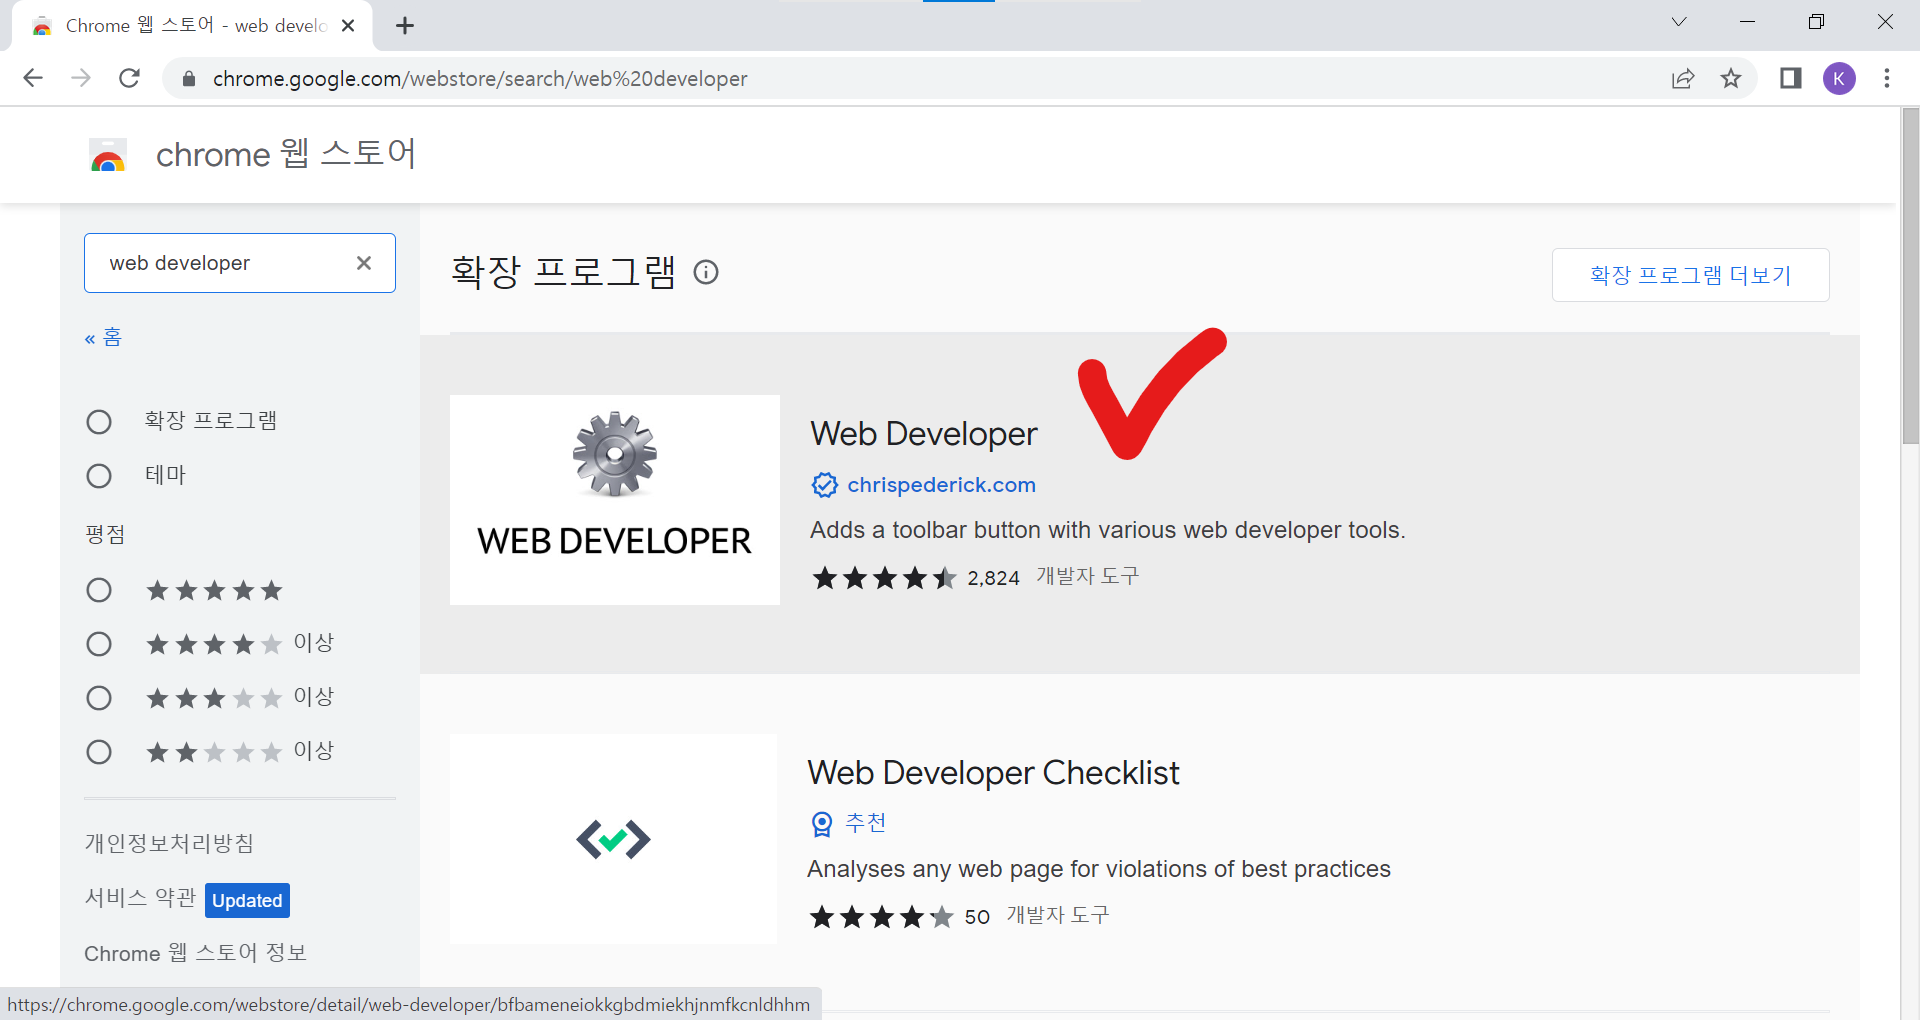The height and width of the screenshot is (1020, 1920).
Task: Bookmark this page with star icon
Action: click(x=1731, y=78)
